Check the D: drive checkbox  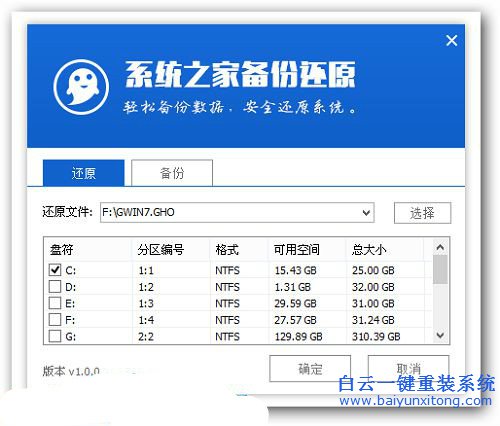(55, 286)
